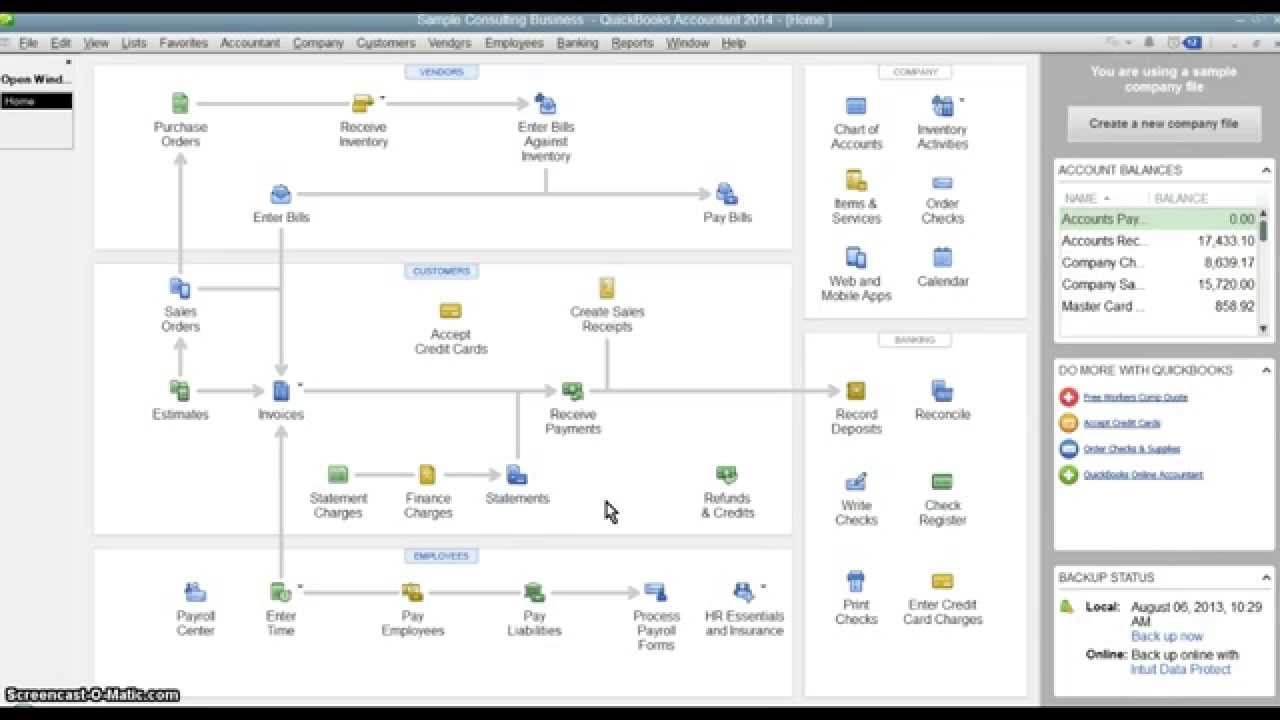Open Purchase Orders icon
Image resolution: width=1280 pixels, height=720 pixels.
pyautogui.click(x=180, y=103)
